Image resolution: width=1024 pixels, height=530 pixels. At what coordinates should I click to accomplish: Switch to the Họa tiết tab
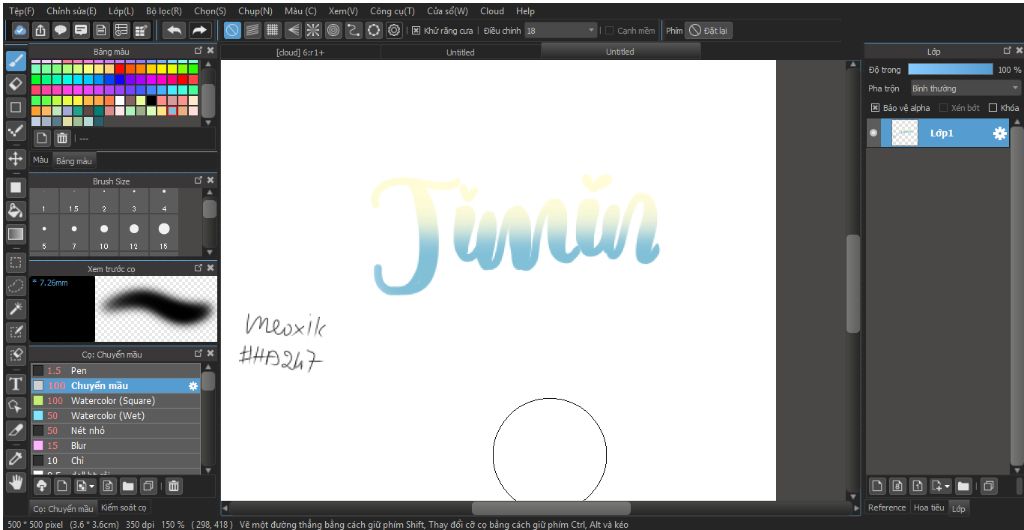tap(929, 508)
